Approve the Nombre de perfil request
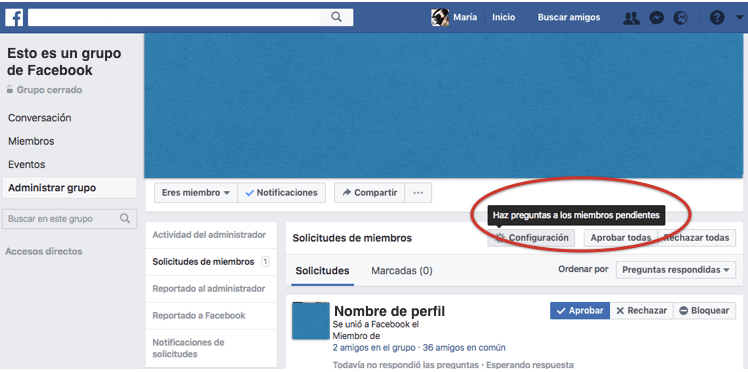 click(x=580, y=310)
